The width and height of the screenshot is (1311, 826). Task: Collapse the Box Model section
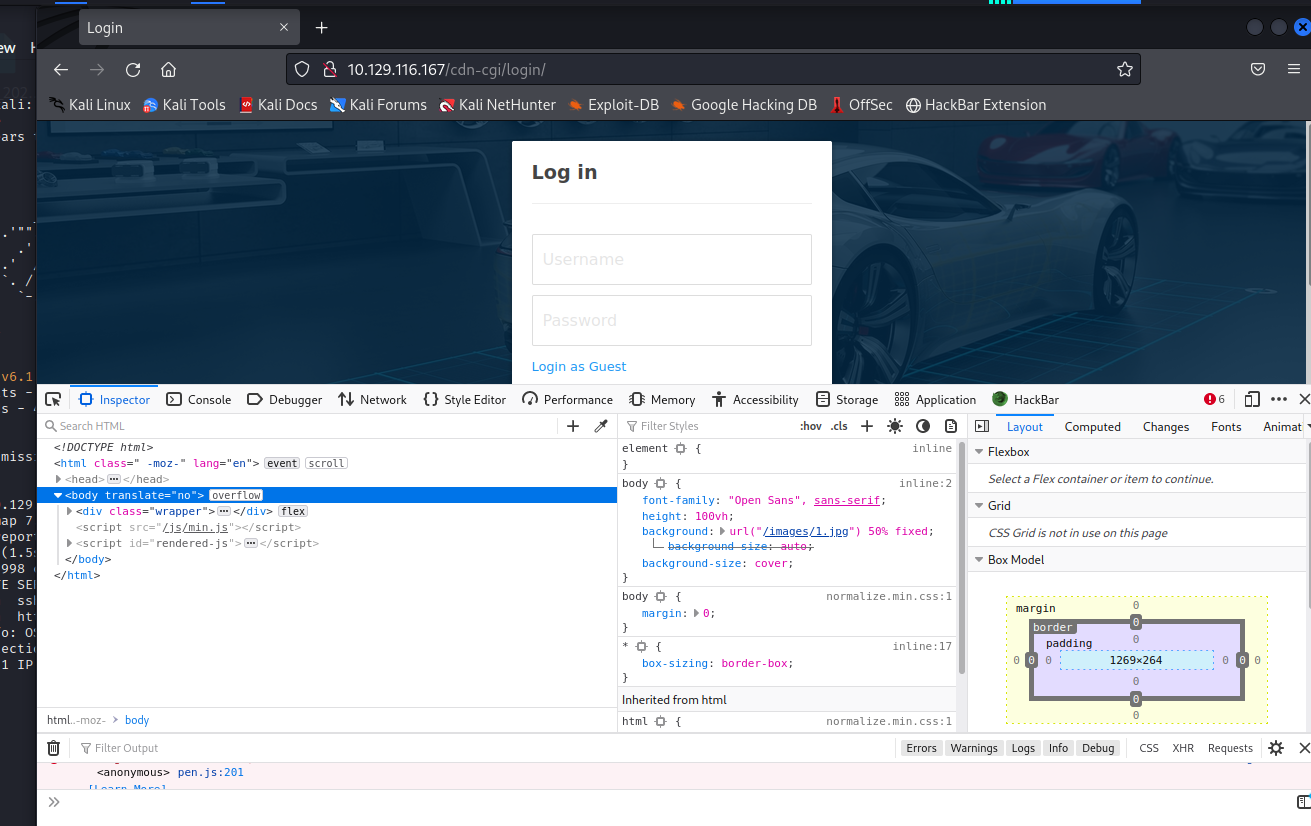[x=978, y=559]
